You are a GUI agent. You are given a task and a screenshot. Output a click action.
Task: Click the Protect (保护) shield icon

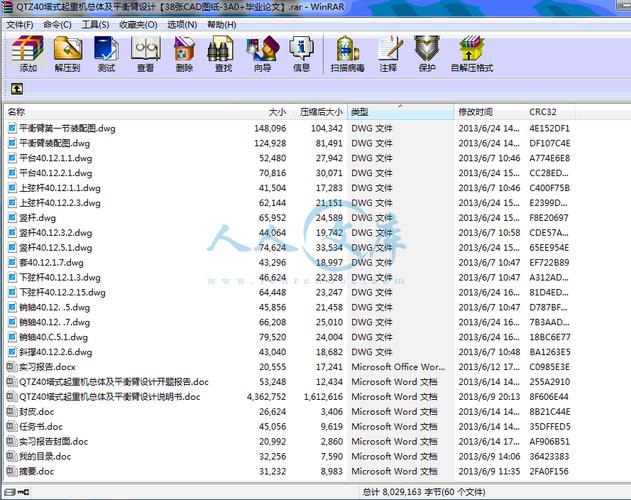427,54
